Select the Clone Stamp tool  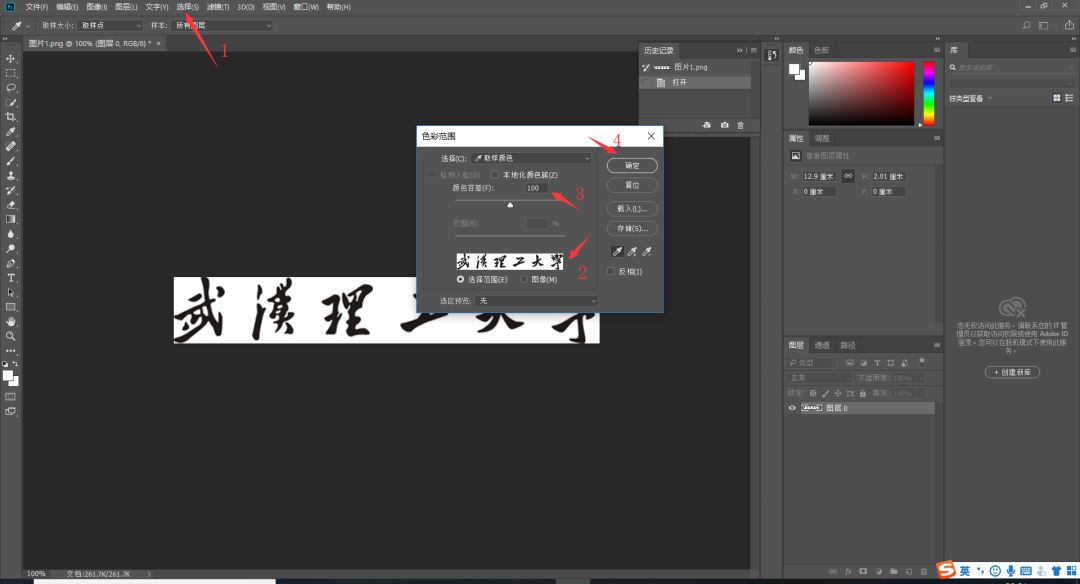point(10,176)
